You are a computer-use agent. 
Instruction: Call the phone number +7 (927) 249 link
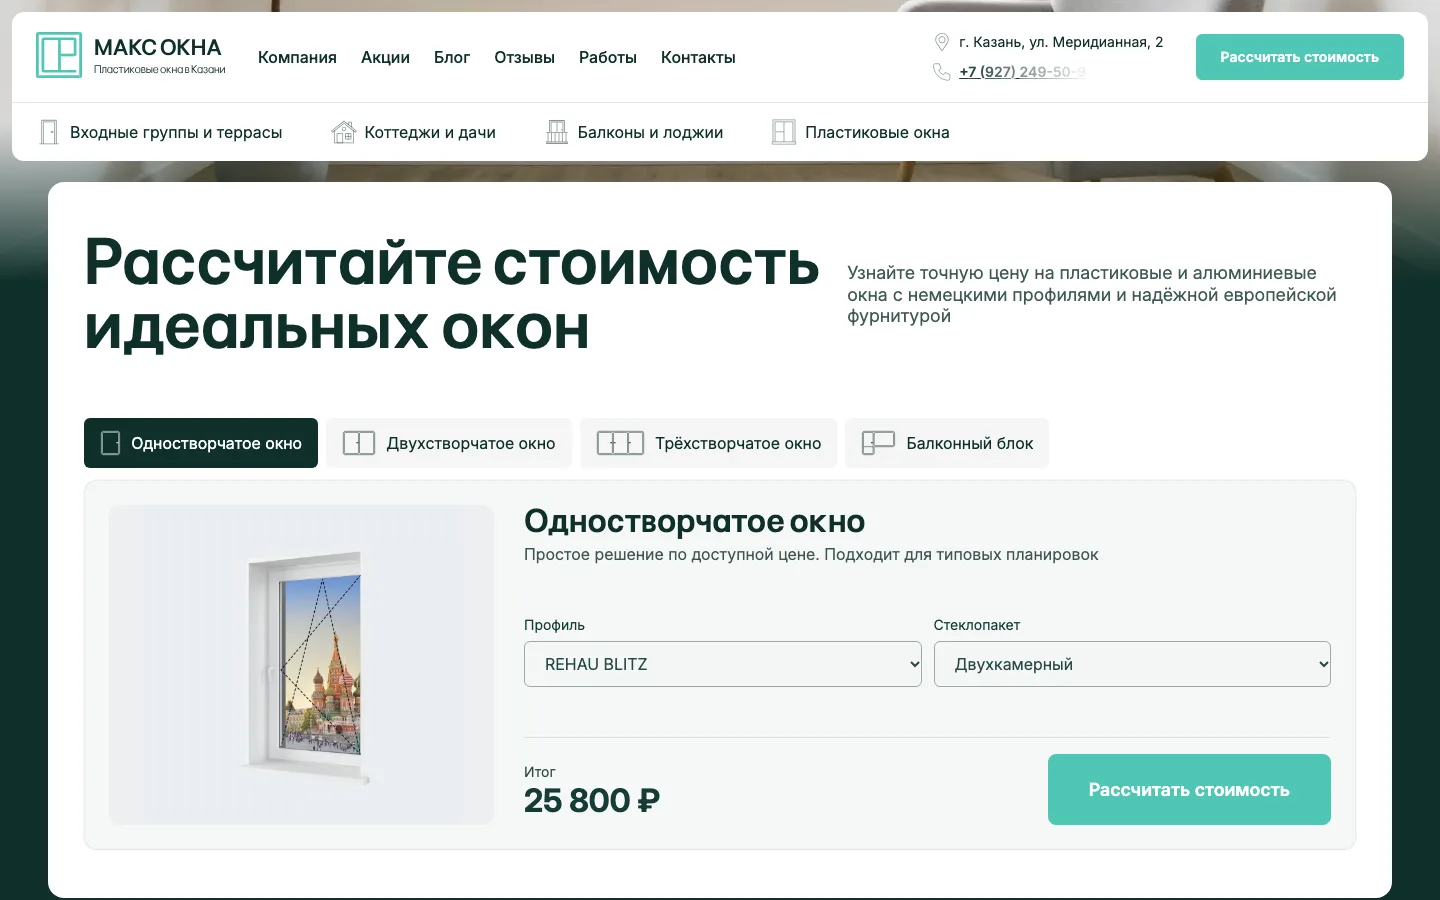1022,72
